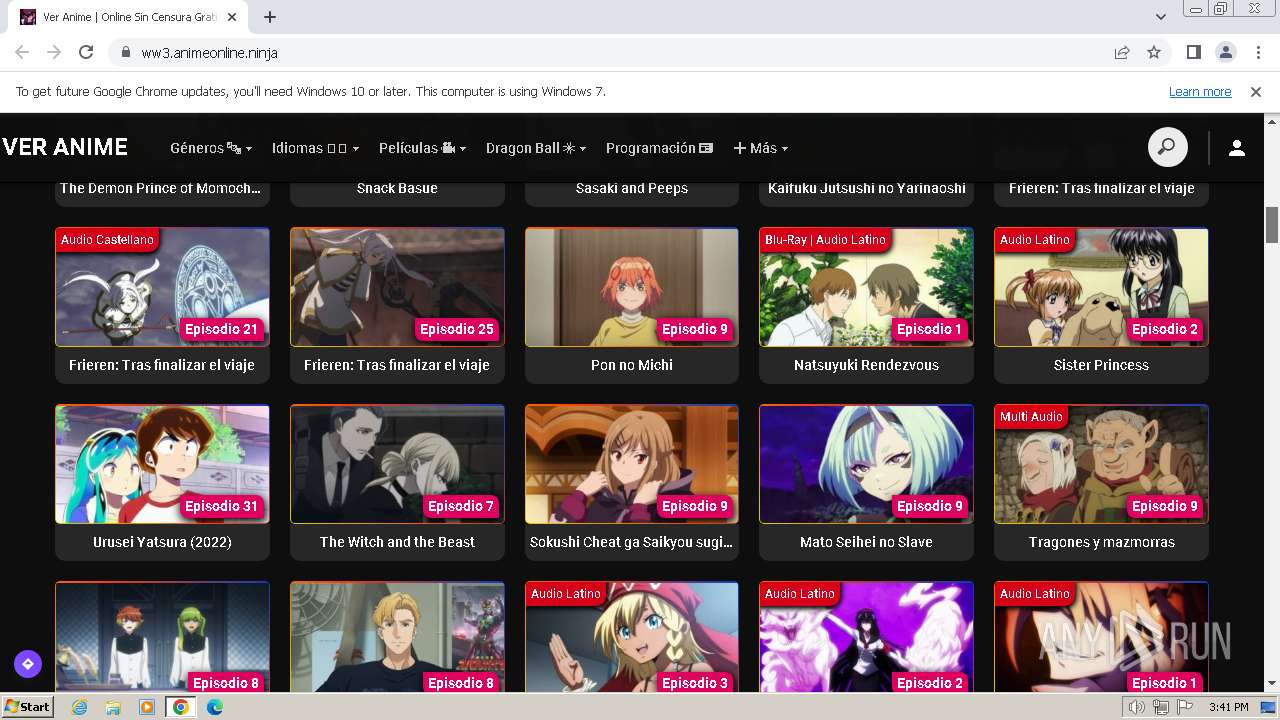Open the Programación menu item
Image resolution: width=1280 pixels, height=720 pixels.
pos(659,148)
